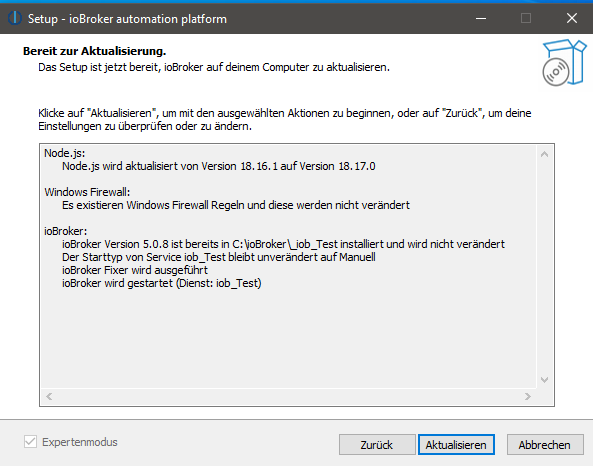Click the 'Das Setup ist jetzt bereit' subtitle
This screenshot has width=593, height=466.
214,67
